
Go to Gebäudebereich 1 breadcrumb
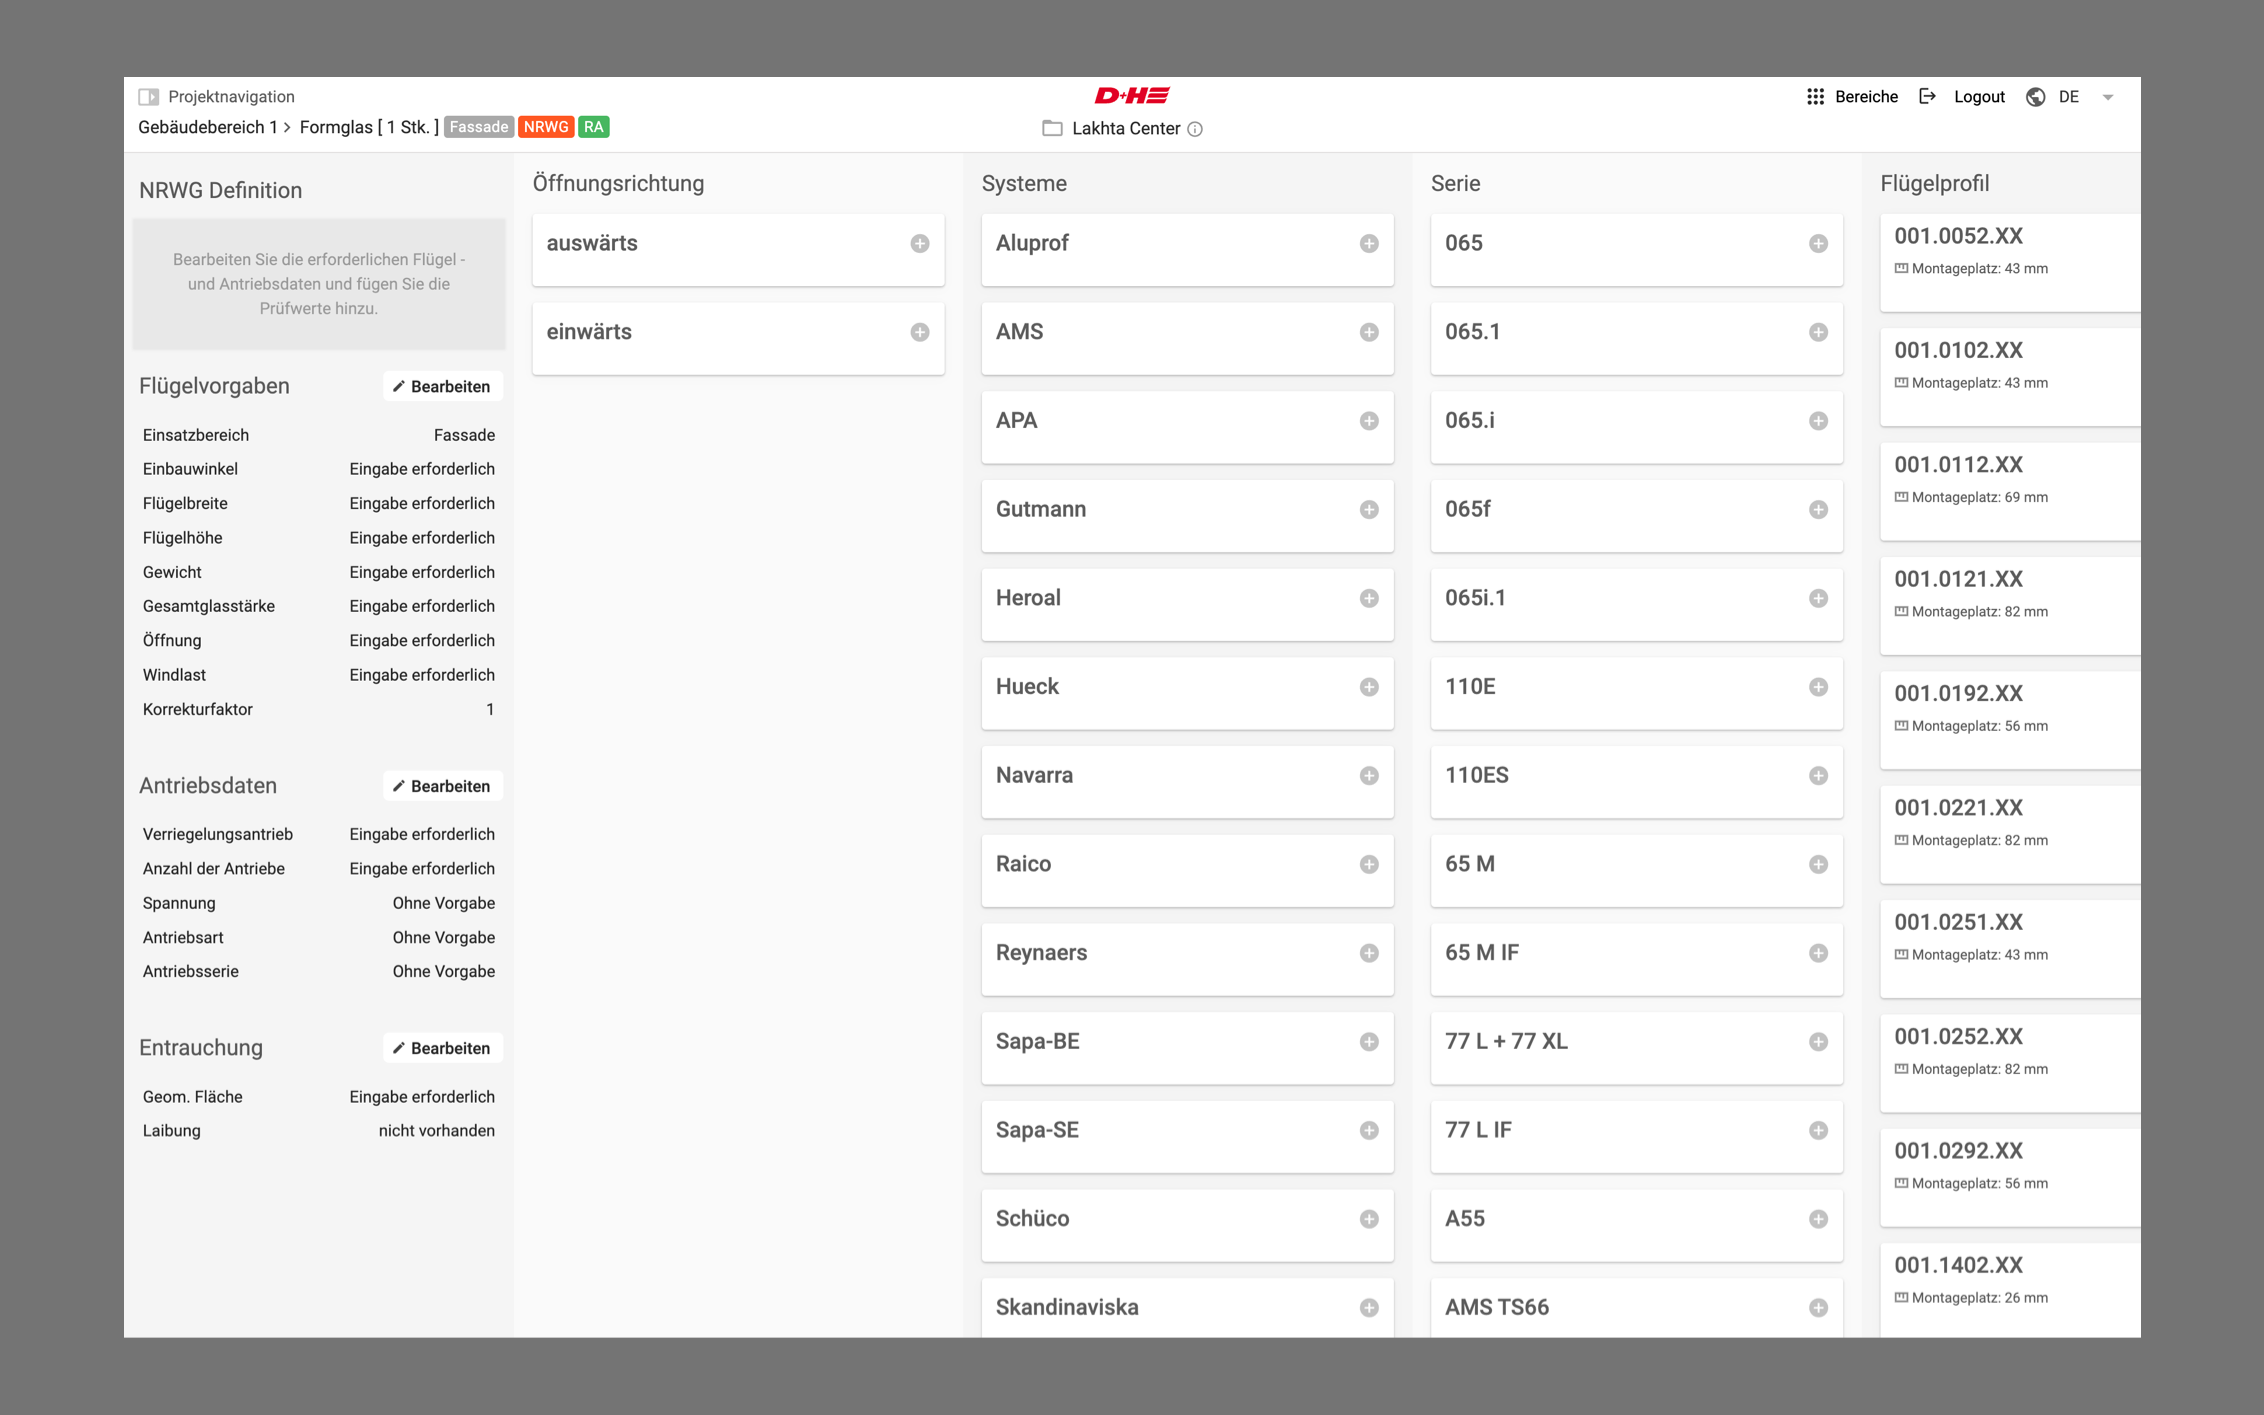pos(208,127)
